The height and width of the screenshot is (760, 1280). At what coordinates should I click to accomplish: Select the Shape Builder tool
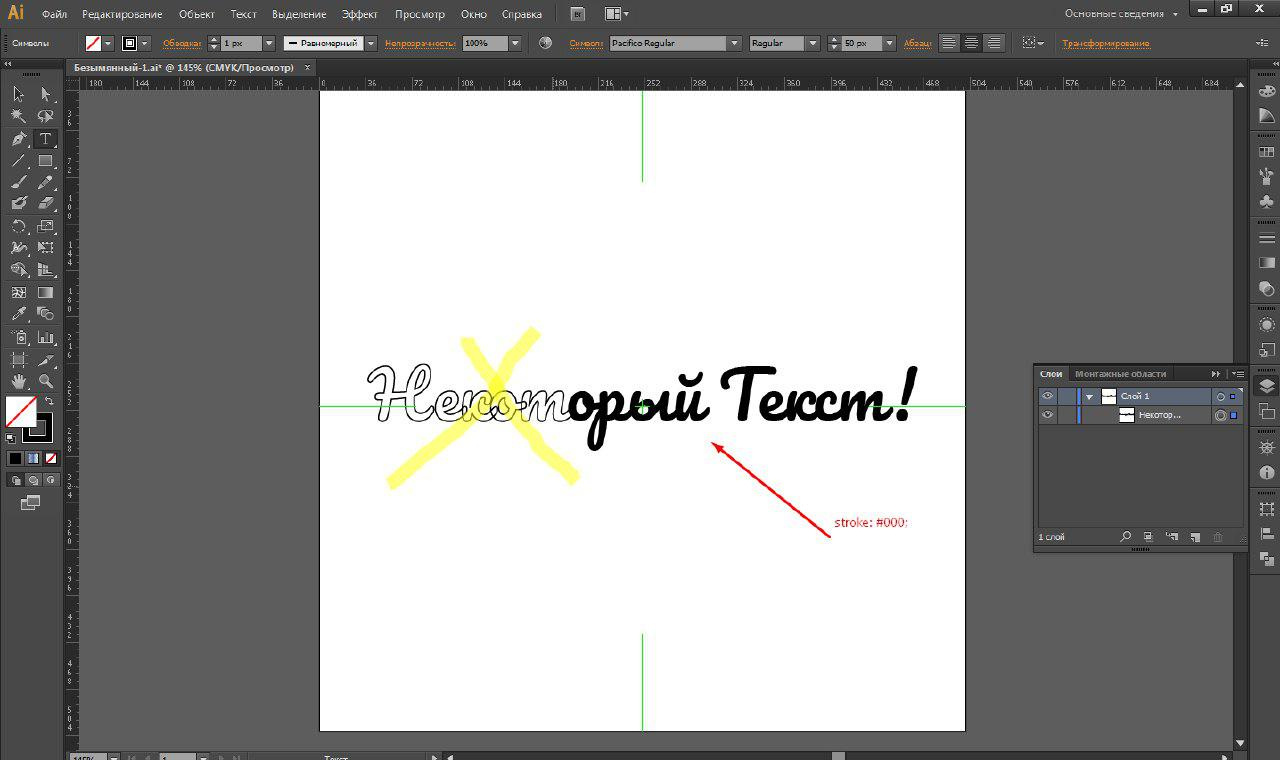pyautogui.click(x=18, y=270)
